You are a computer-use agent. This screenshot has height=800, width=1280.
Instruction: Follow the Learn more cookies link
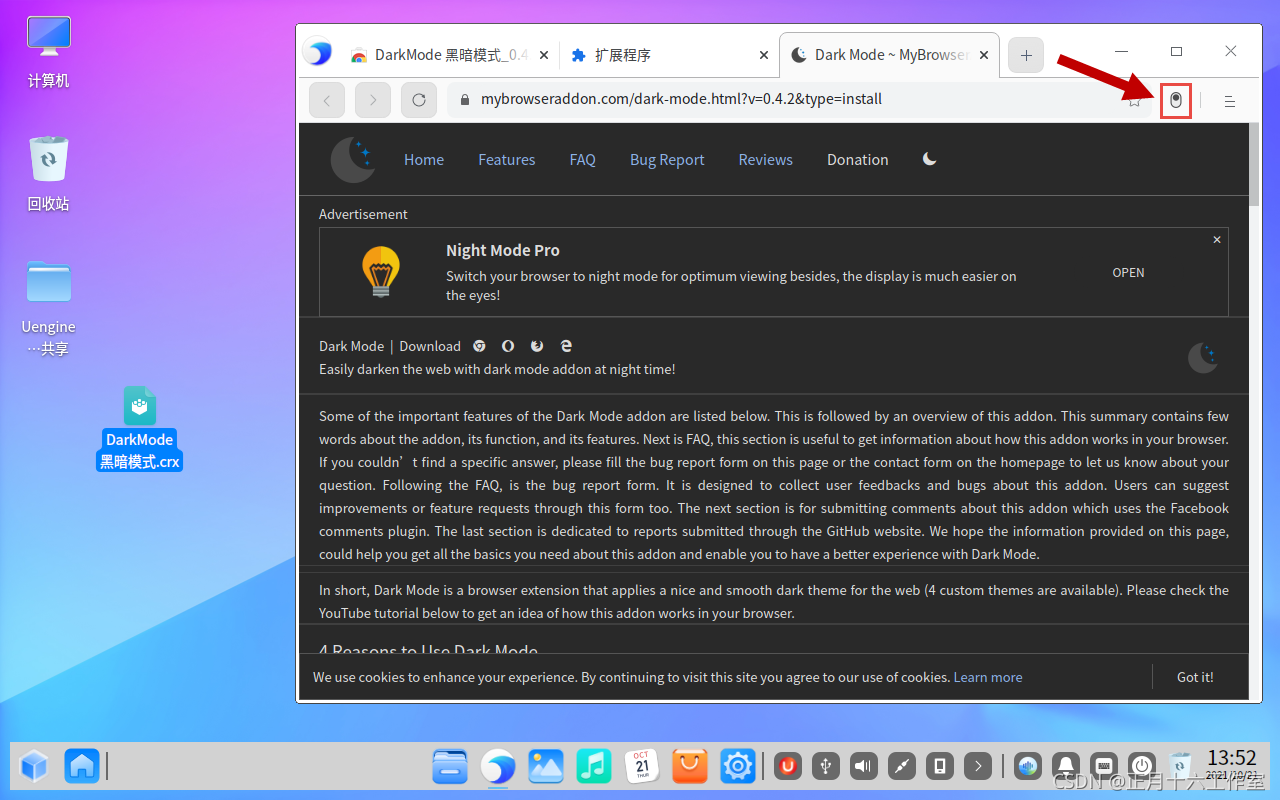point(988,677)
